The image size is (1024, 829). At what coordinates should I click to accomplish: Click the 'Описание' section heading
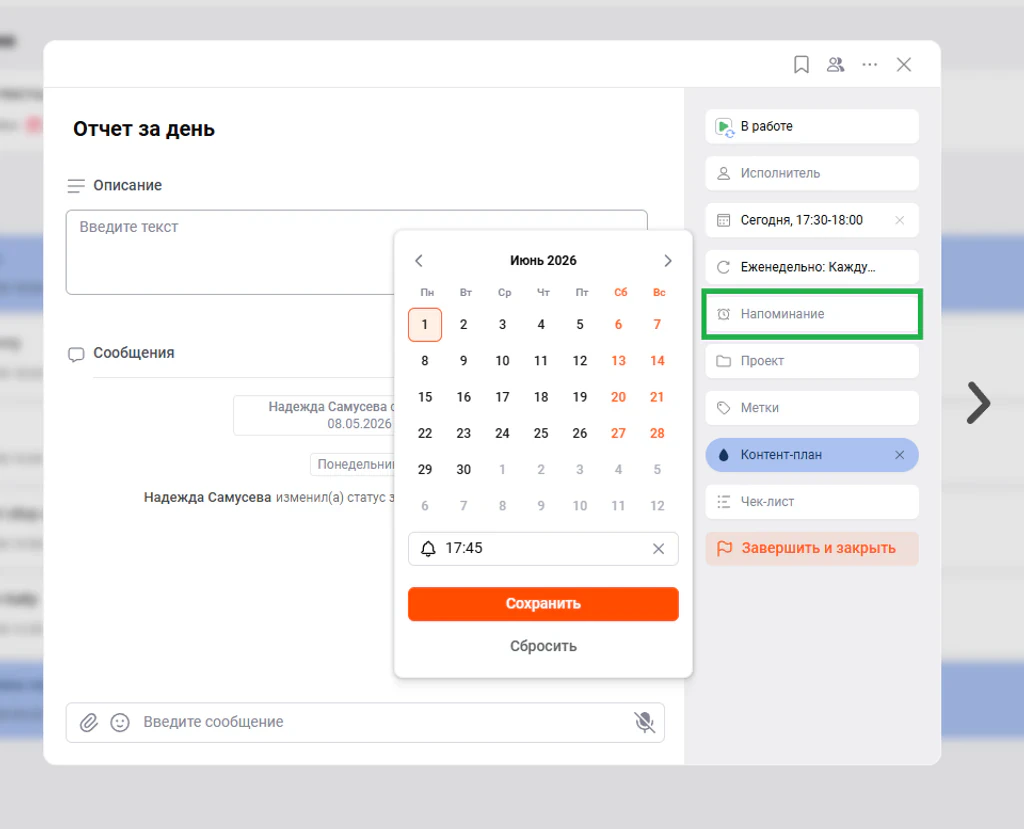127,186
